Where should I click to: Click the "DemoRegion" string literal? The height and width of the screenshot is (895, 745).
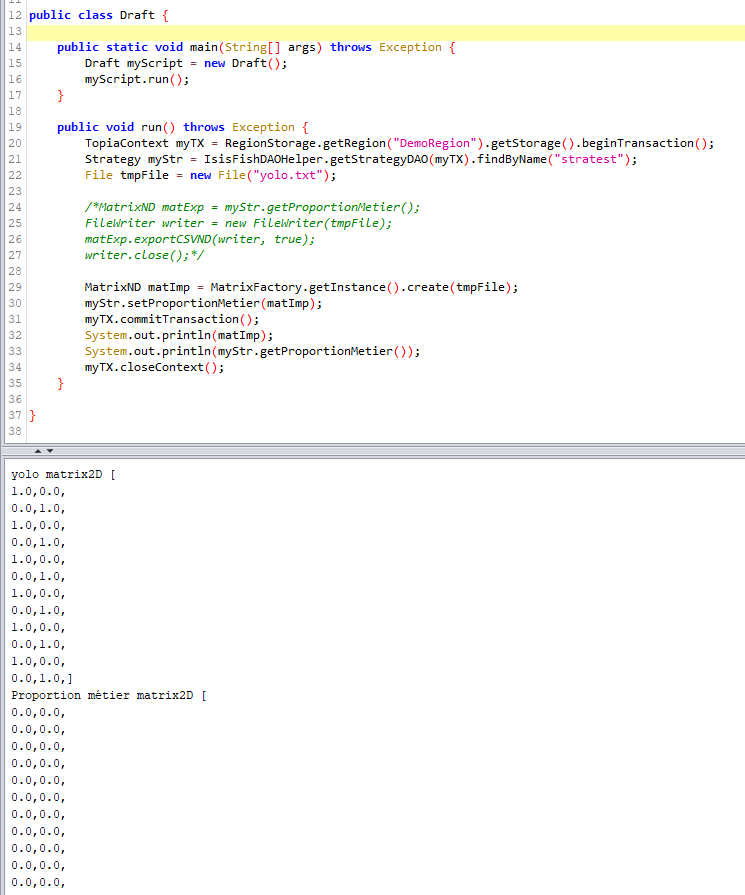pyautogui.click(x=434, y=143)
